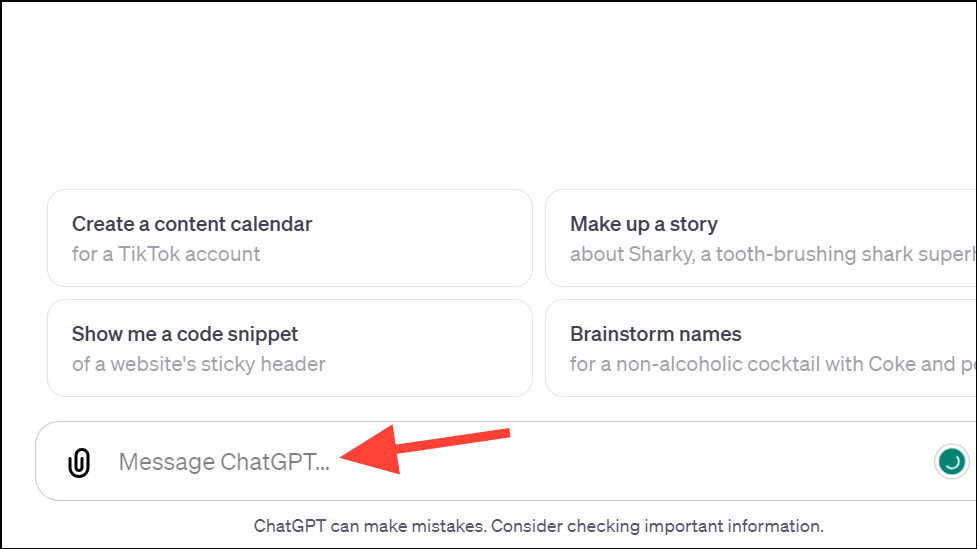Click the 'about Sharky' subtitle text
Screen dimensions: 977x549
773,254
